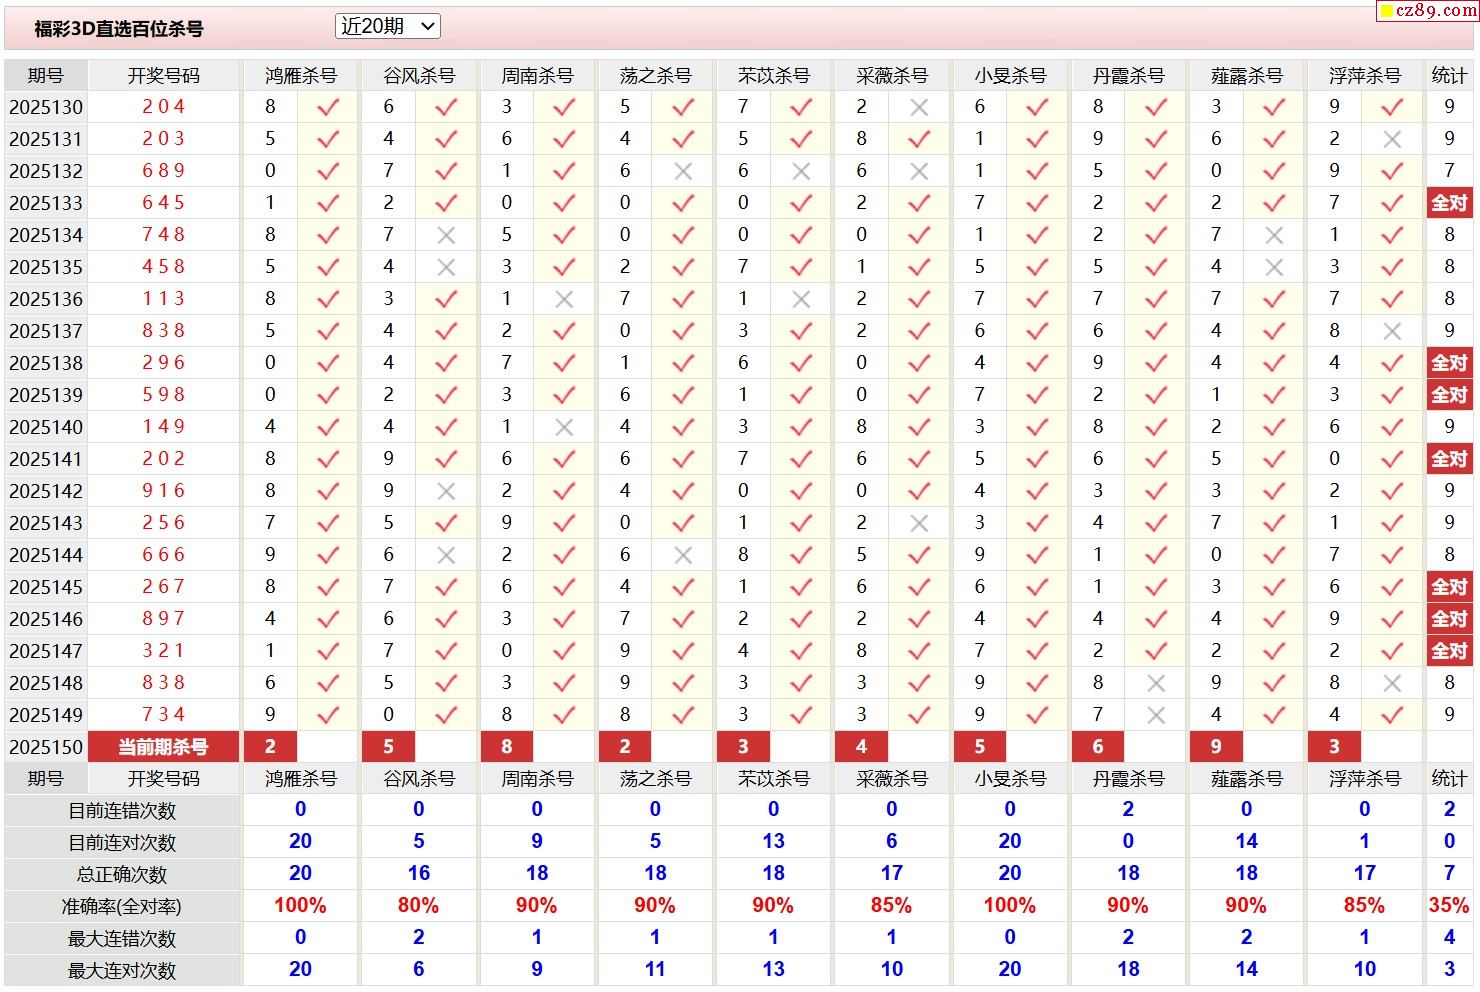Click gray X in 丹霞杀号 for 2025149
Image resolution: width=1480 pixels, height=992 pixels.
(x=1156, y=715)
